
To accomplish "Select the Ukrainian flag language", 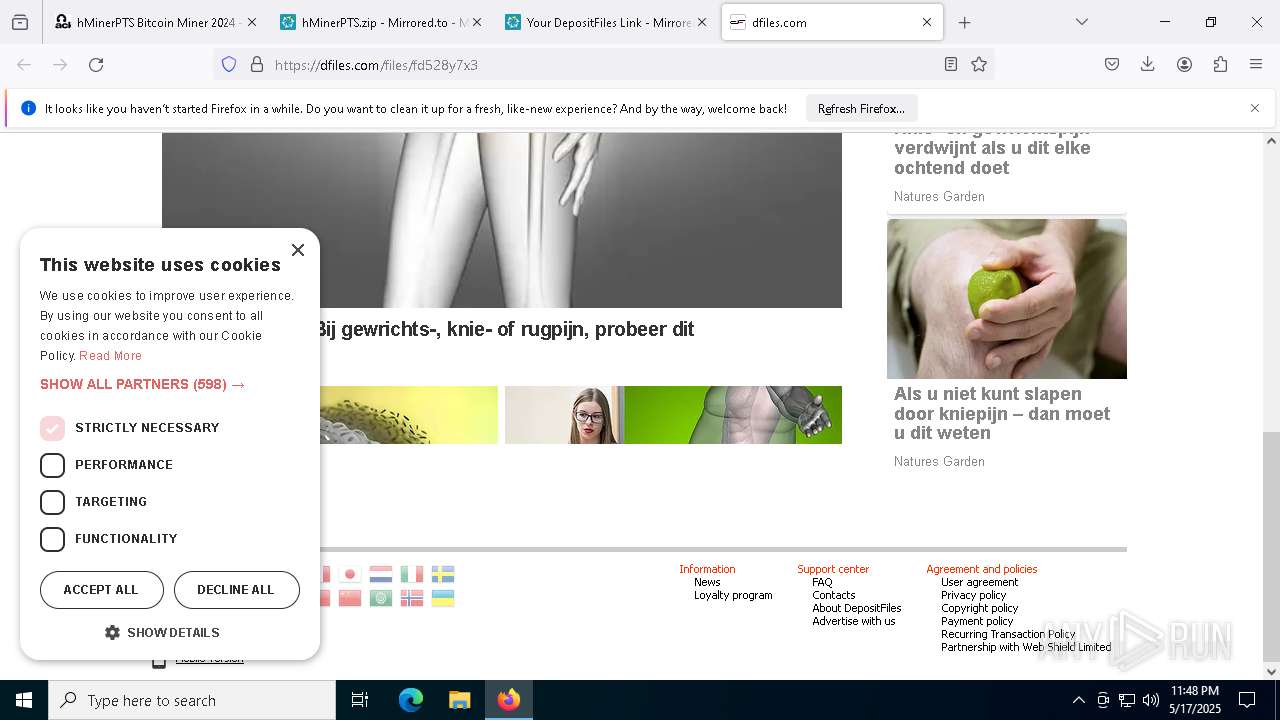I will click(443, 598).
